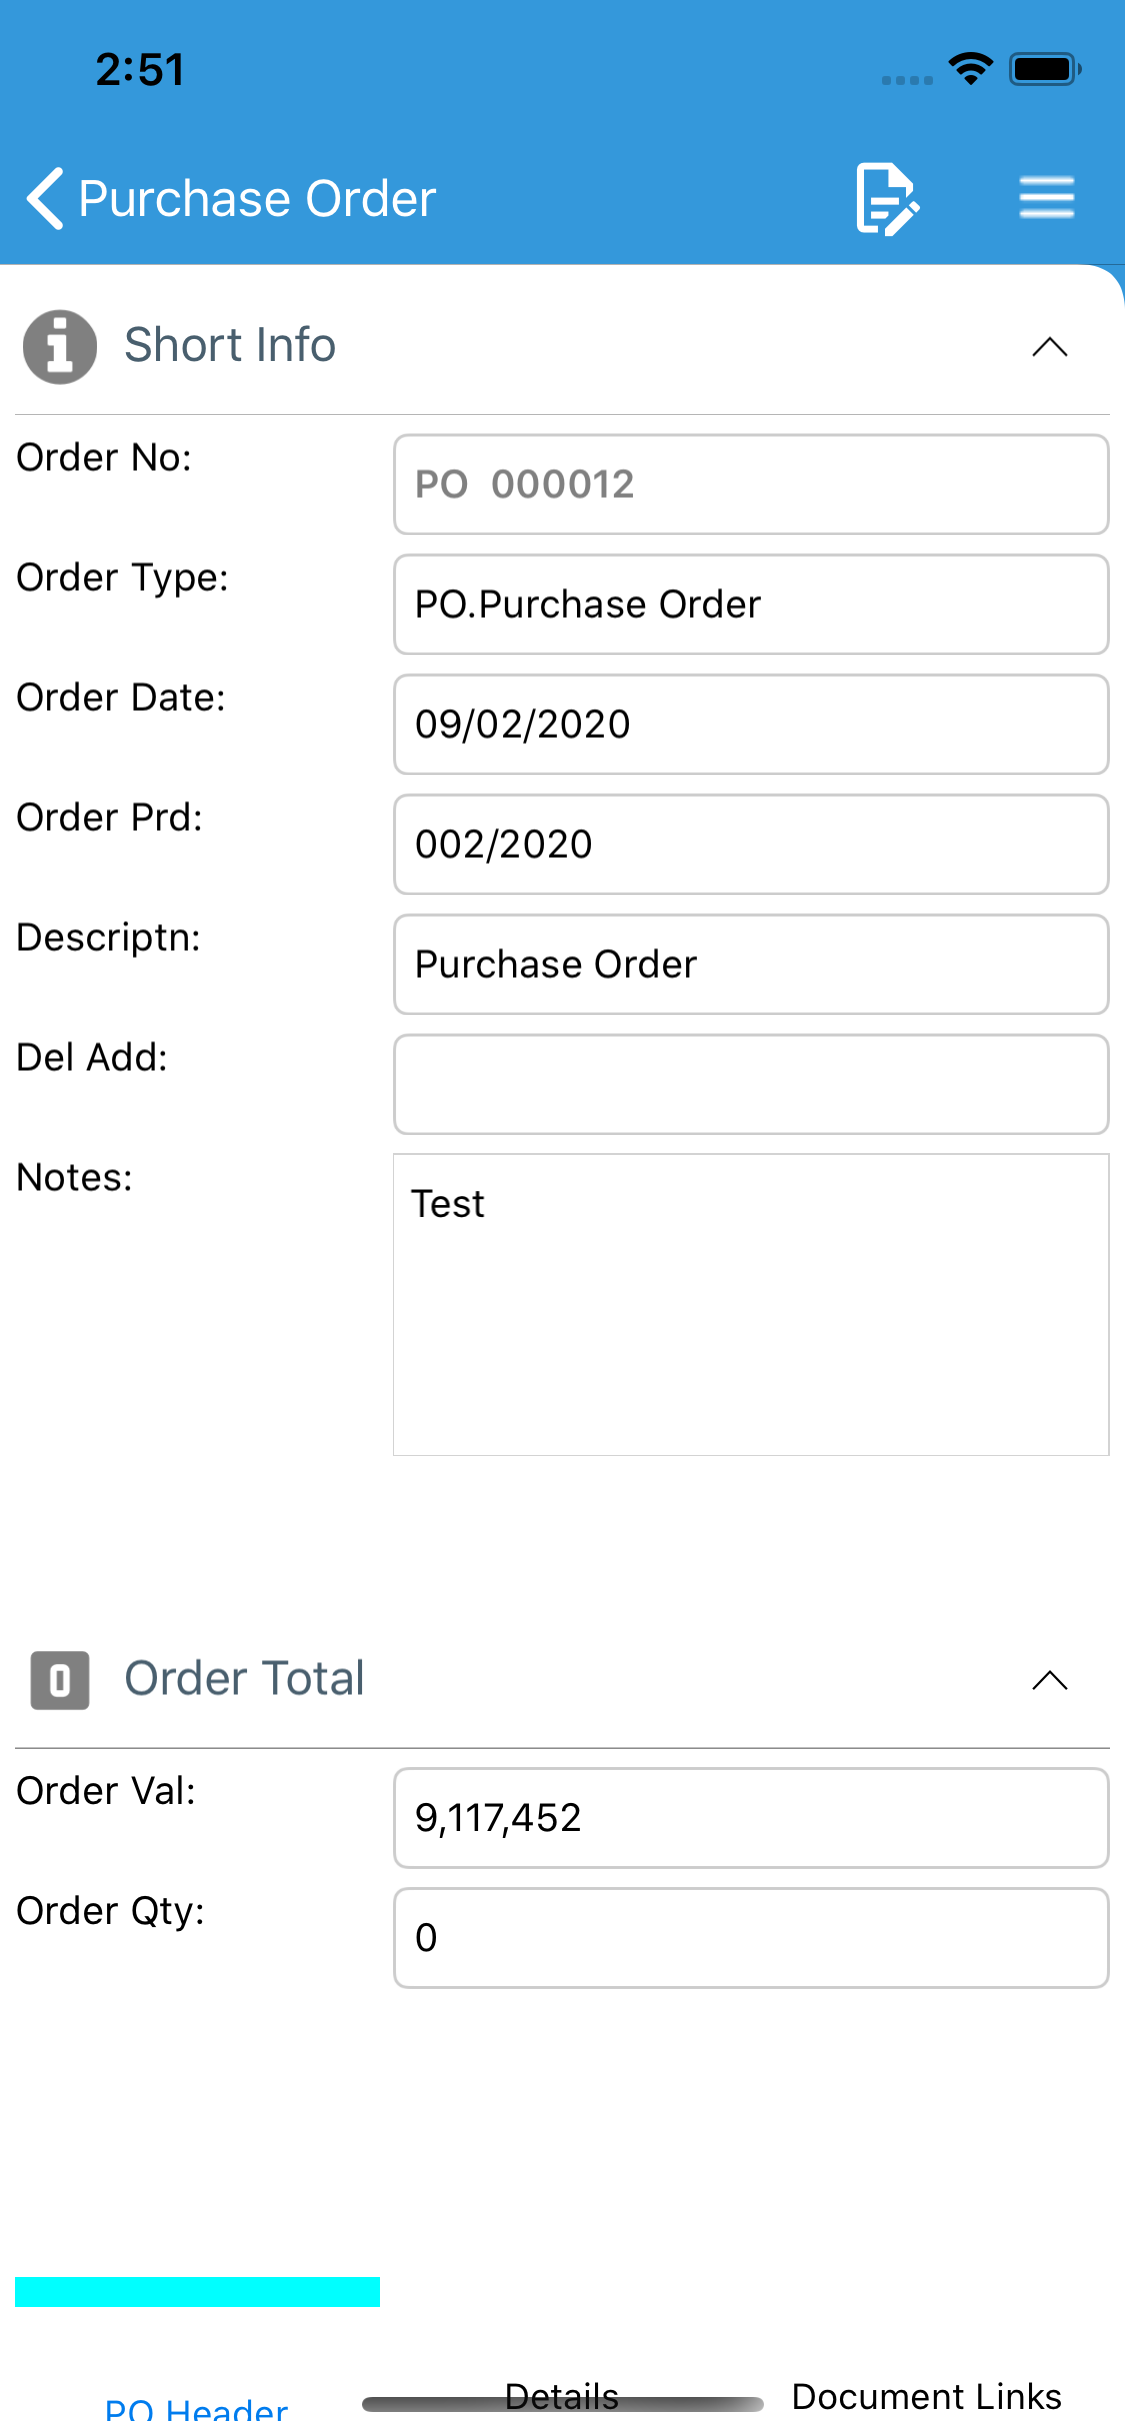Tap the cyan tab indicator bar
Viewport: 1125px width, 2436px height.
197,2292
